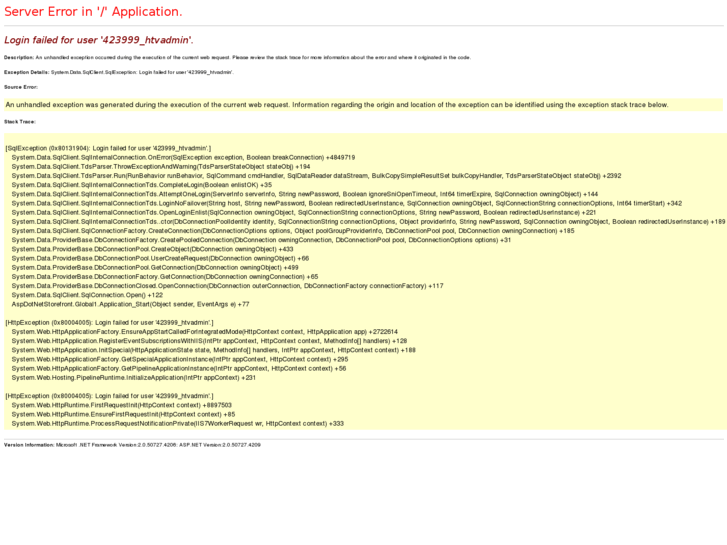The width and height of the screenshot is (727, 545).
Task: Click the '[SqlException (0x80131904)' line
Action: (x=108, y=148)
